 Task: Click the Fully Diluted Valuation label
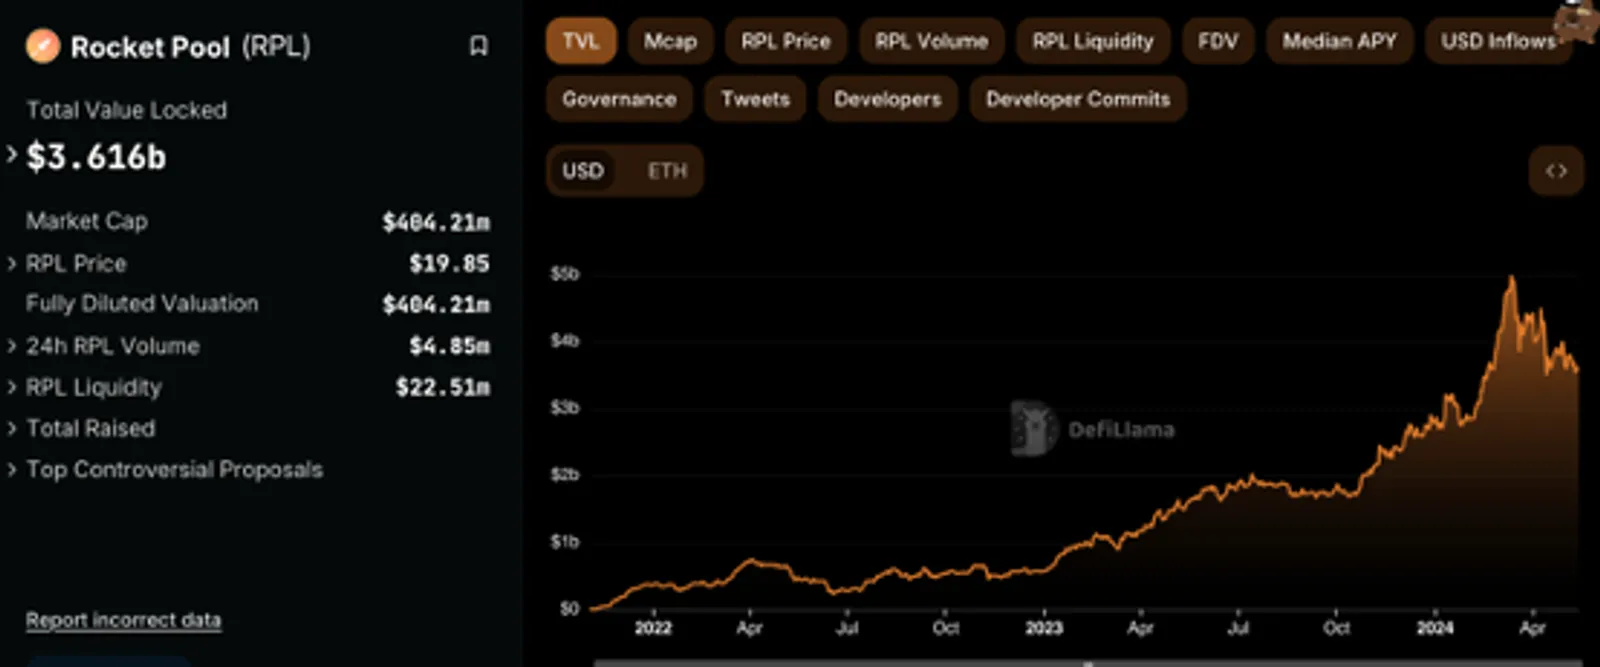point(142,304)
